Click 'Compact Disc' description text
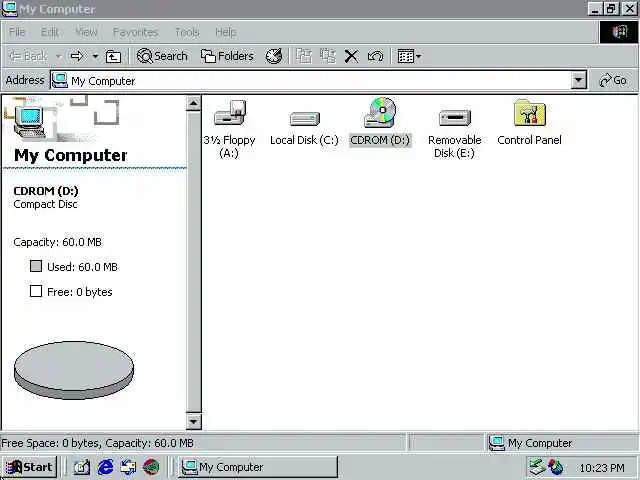The image size is (640, 480). pyautogui.click(x=45, y=204)
